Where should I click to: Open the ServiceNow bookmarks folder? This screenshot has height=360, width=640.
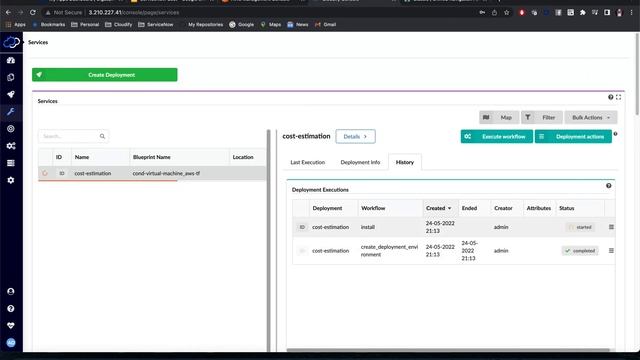pyautogui.click(x=156, y=24)
